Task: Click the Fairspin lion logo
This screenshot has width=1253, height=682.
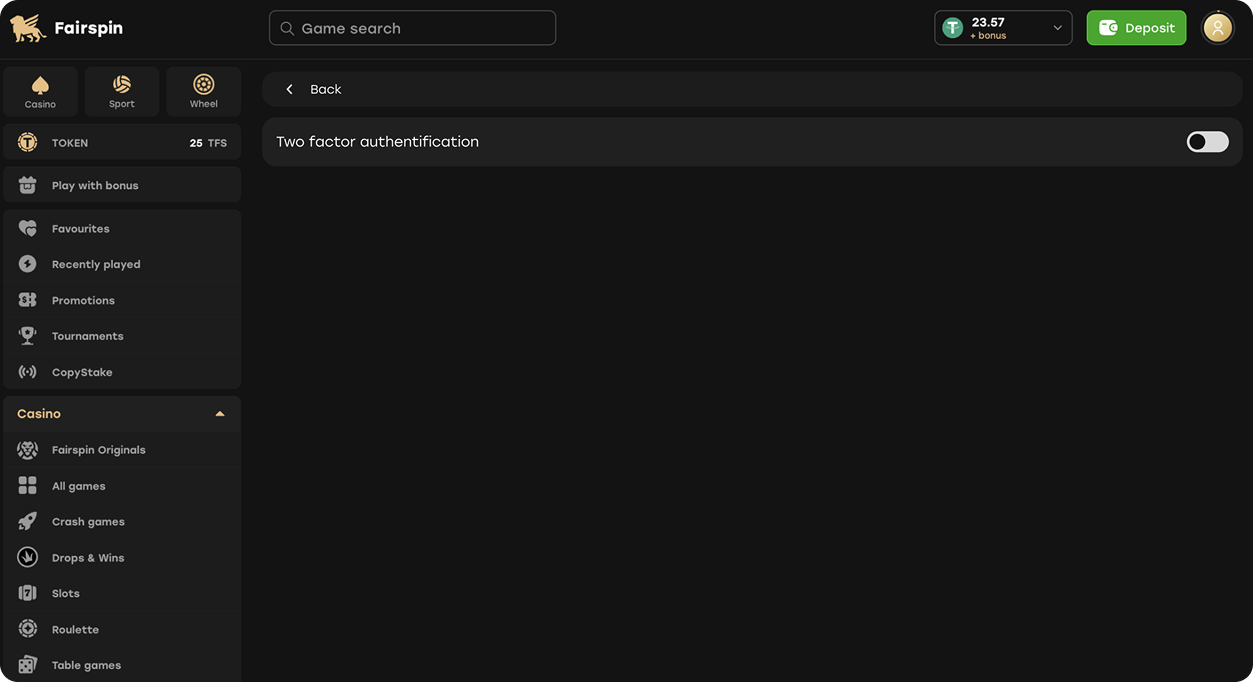Action: click(x=28, y=28)
